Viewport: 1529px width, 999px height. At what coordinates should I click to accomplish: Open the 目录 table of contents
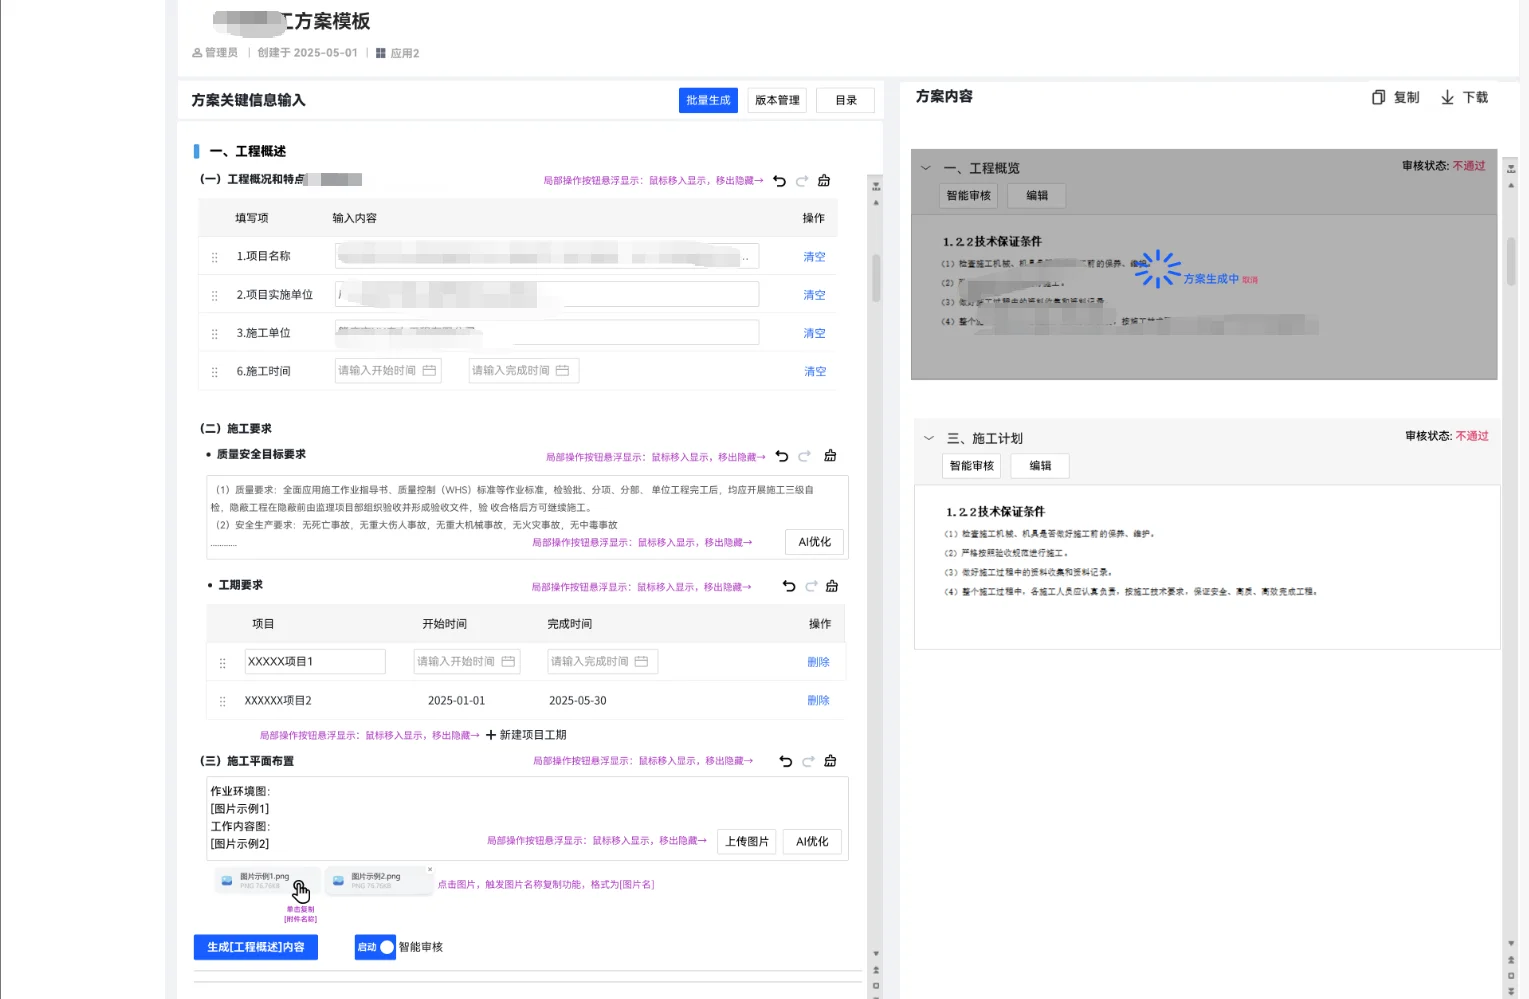845,100
